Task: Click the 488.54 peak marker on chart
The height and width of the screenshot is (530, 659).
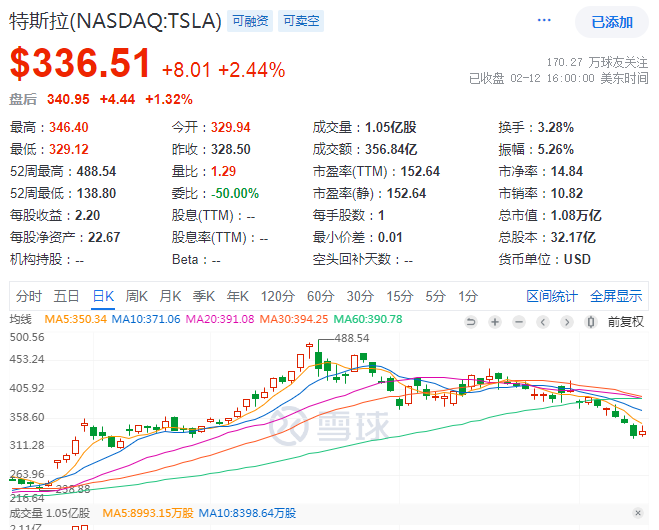Action: click(352, 338)
